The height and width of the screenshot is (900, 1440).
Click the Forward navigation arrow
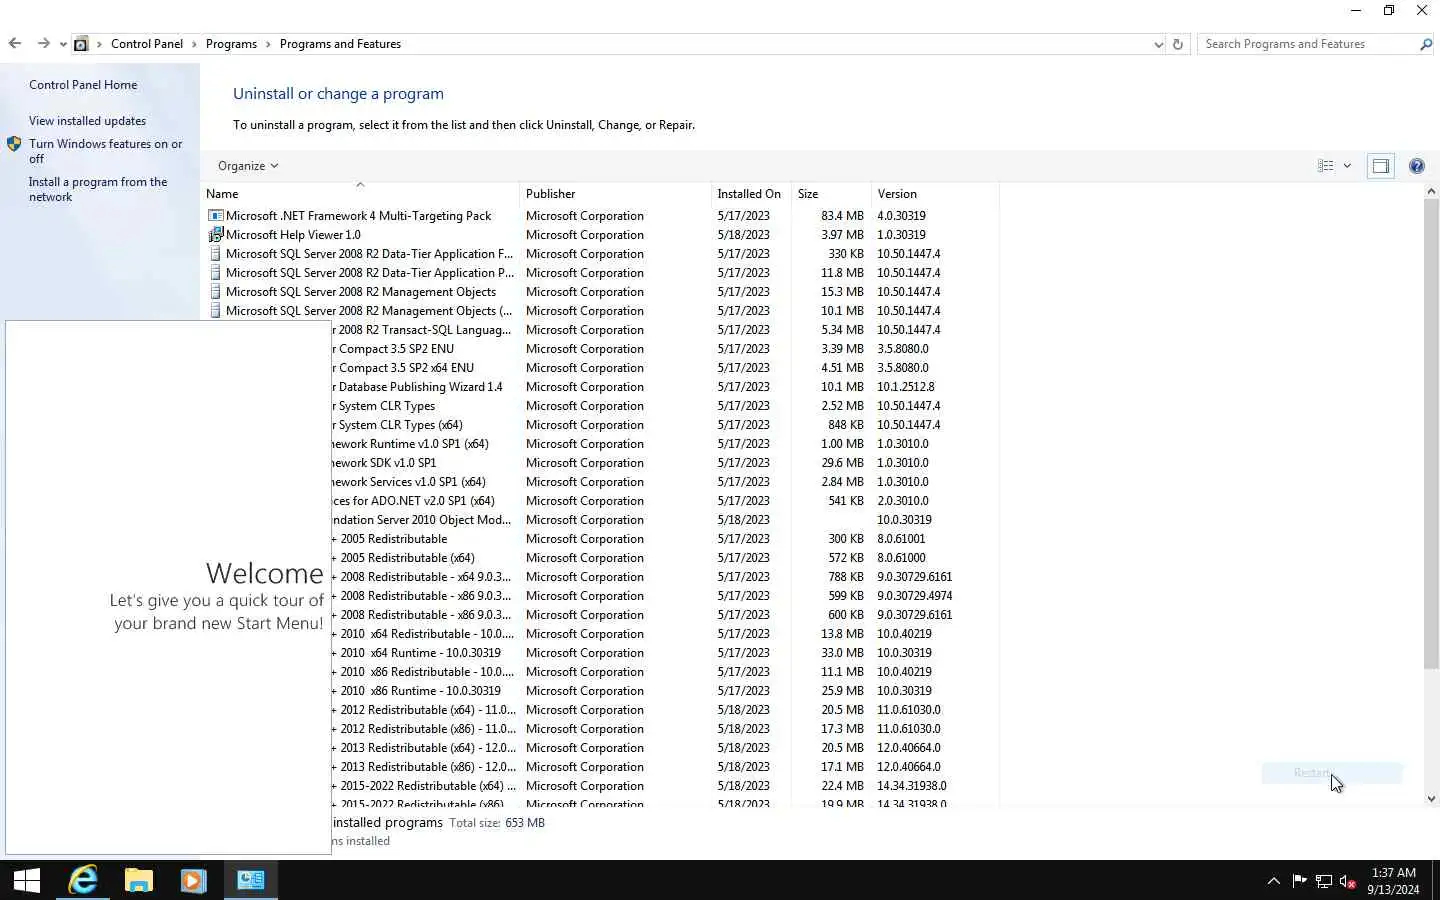(x=43, y=43)
